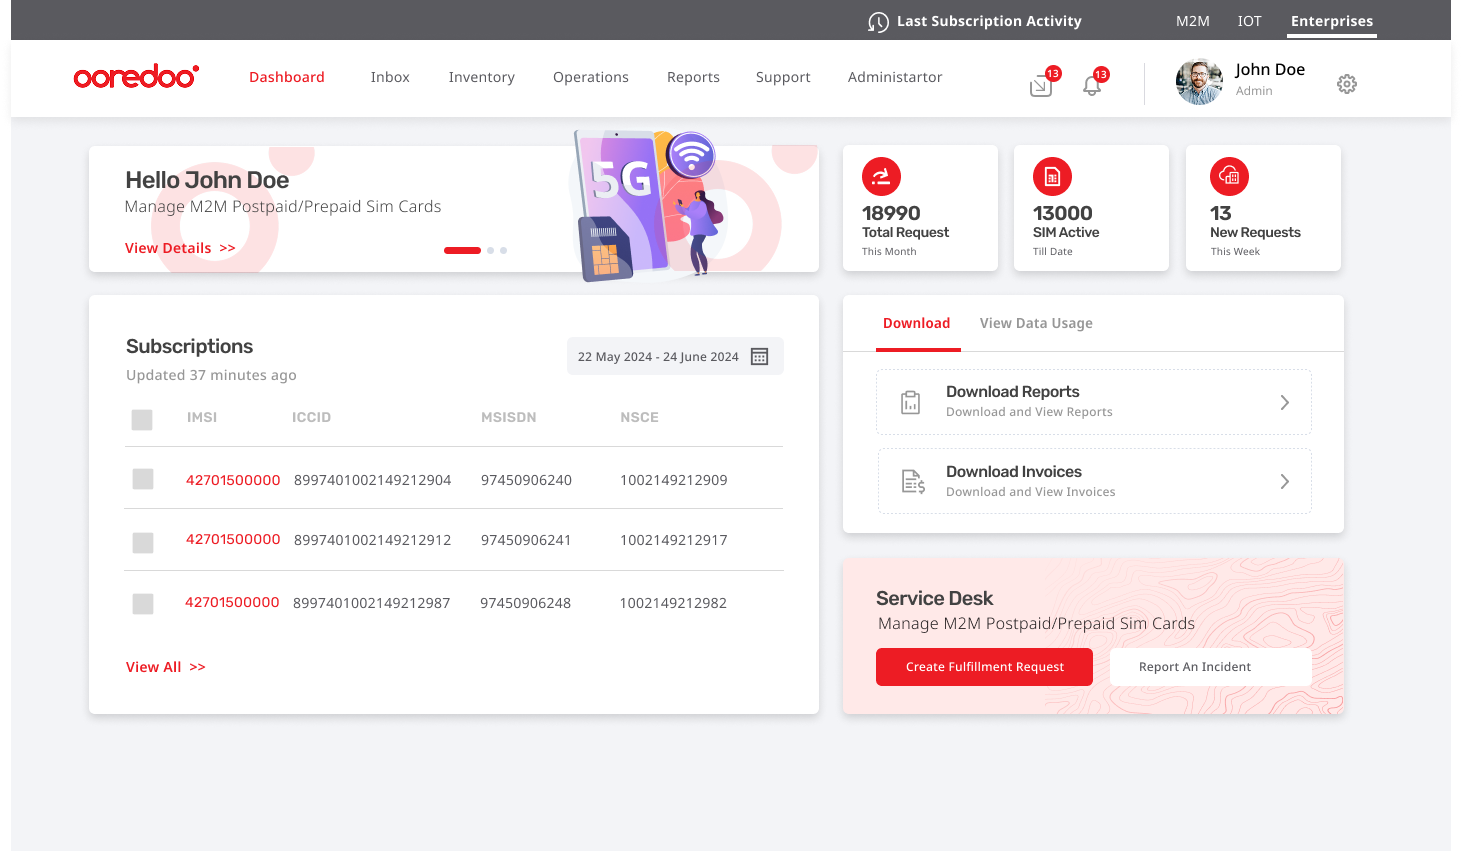Viewport: 1462px width, 851px height.
Task: Click the John Doe user name
Action: (1270, 69)
